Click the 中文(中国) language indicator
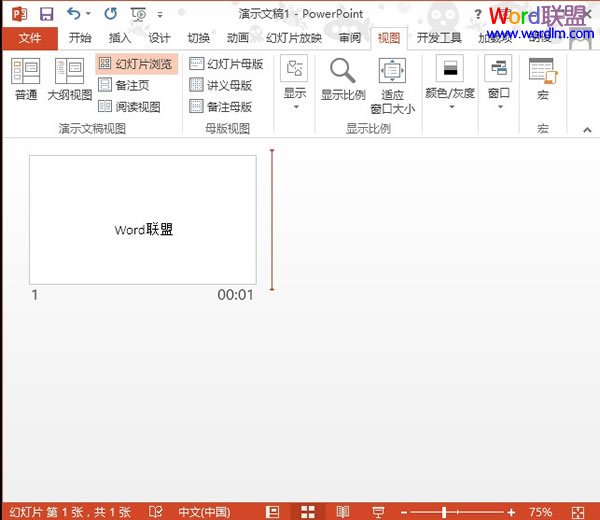The image size is (600, 520). coord(204,512)
